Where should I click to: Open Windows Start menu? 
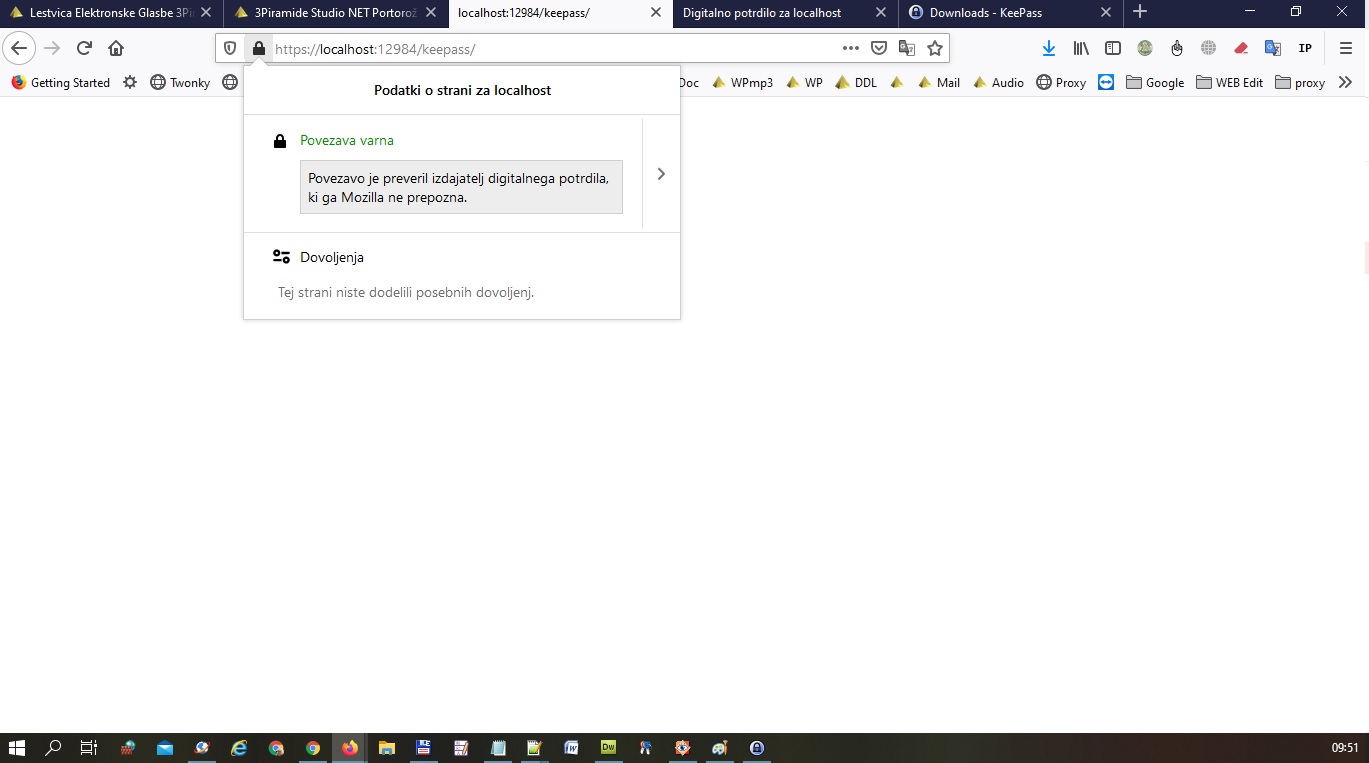(17, 747)
